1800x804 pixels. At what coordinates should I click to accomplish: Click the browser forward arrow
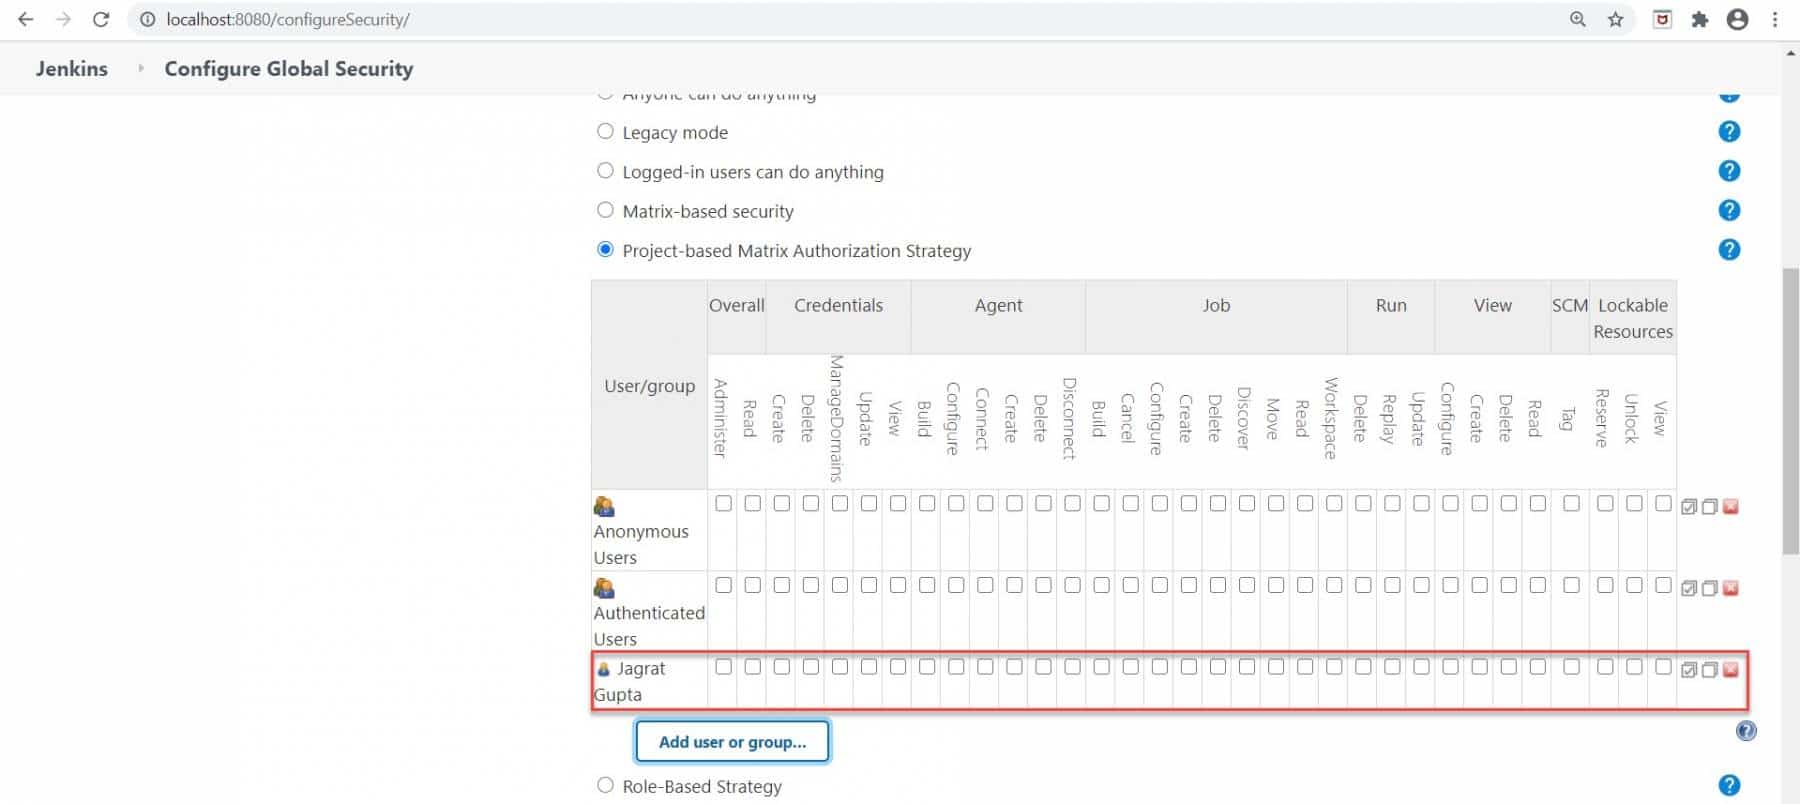[63, 19]
